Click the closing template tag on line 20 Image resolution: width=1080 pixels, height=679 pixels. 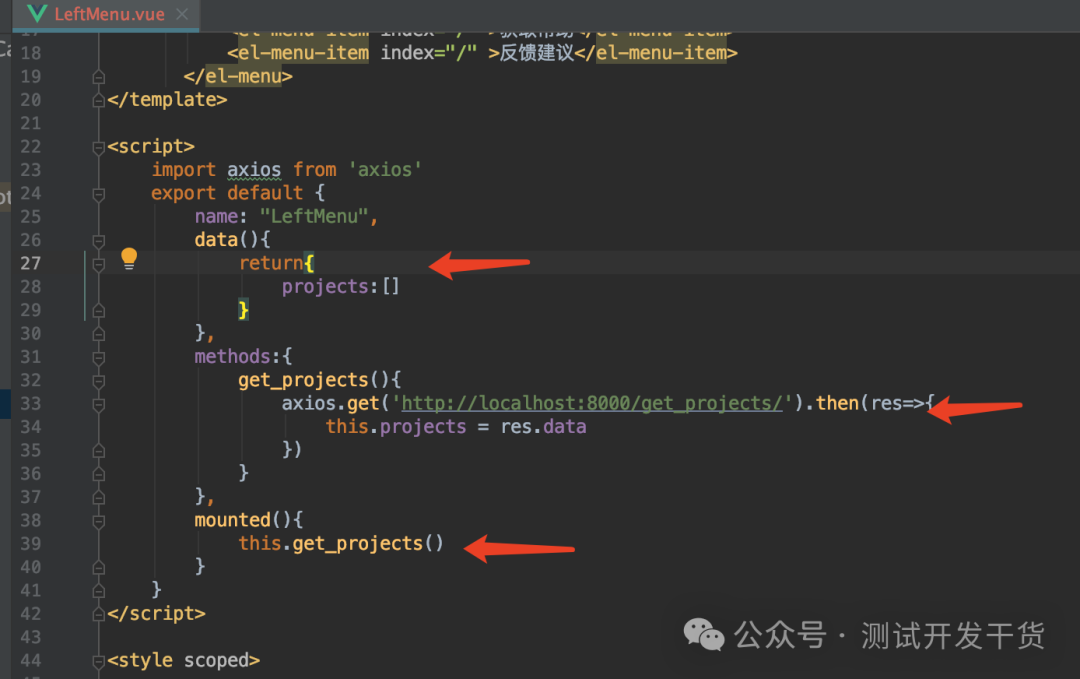coord(167,100)
